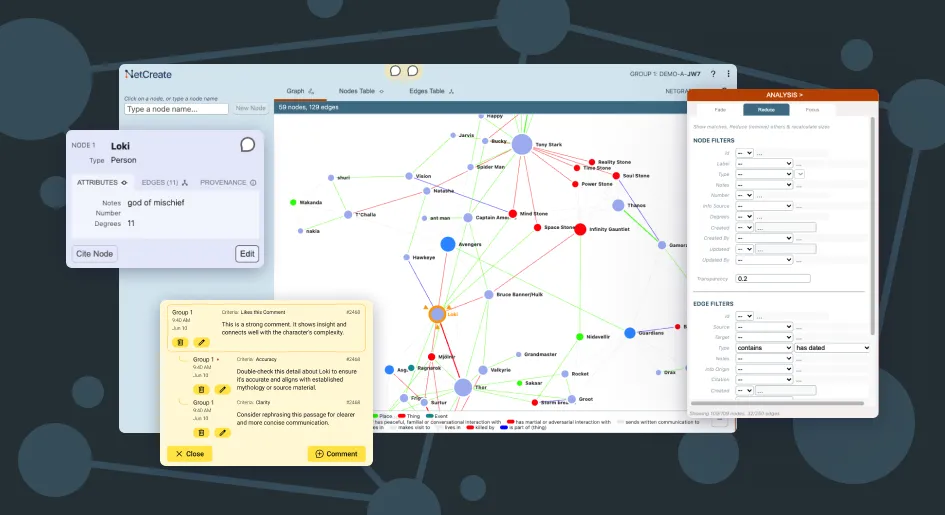The image size is (945, 515).
Task: Open the Attributes tab on Loki card
Action: (x=102, y=183)
